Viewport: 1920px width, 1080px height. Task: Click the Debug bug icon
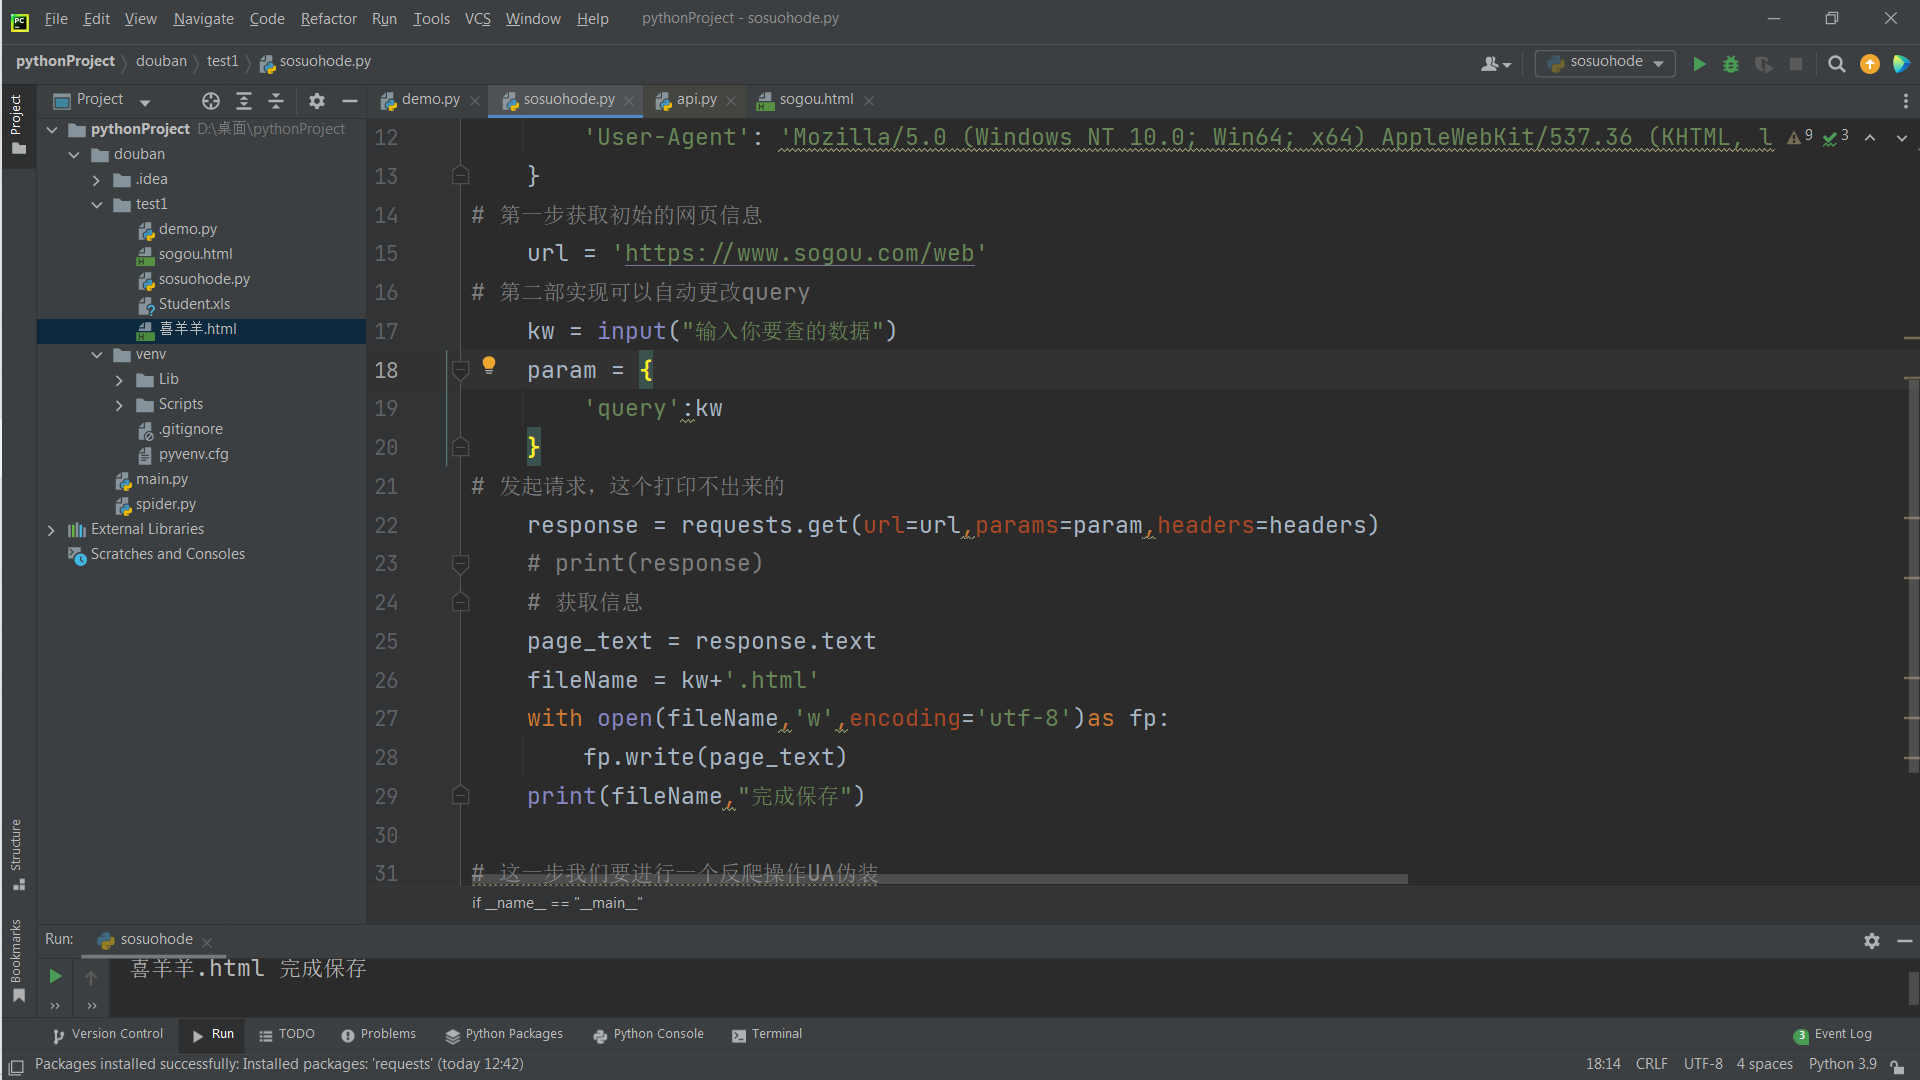[1731, 64]
